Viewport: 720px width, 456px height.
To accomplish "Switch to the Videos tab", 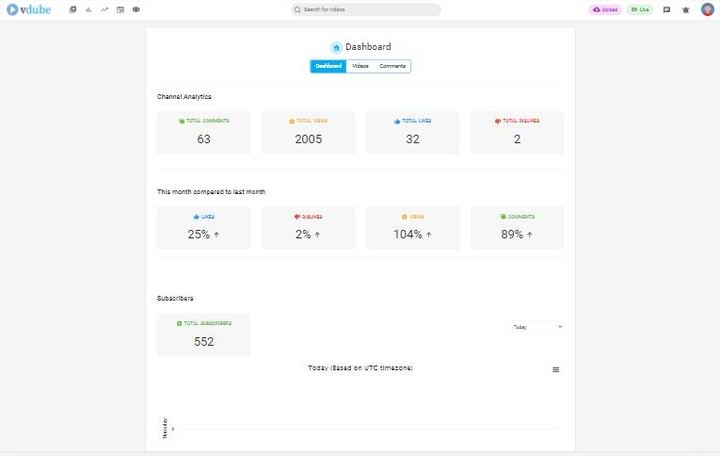I will (360, 66).
